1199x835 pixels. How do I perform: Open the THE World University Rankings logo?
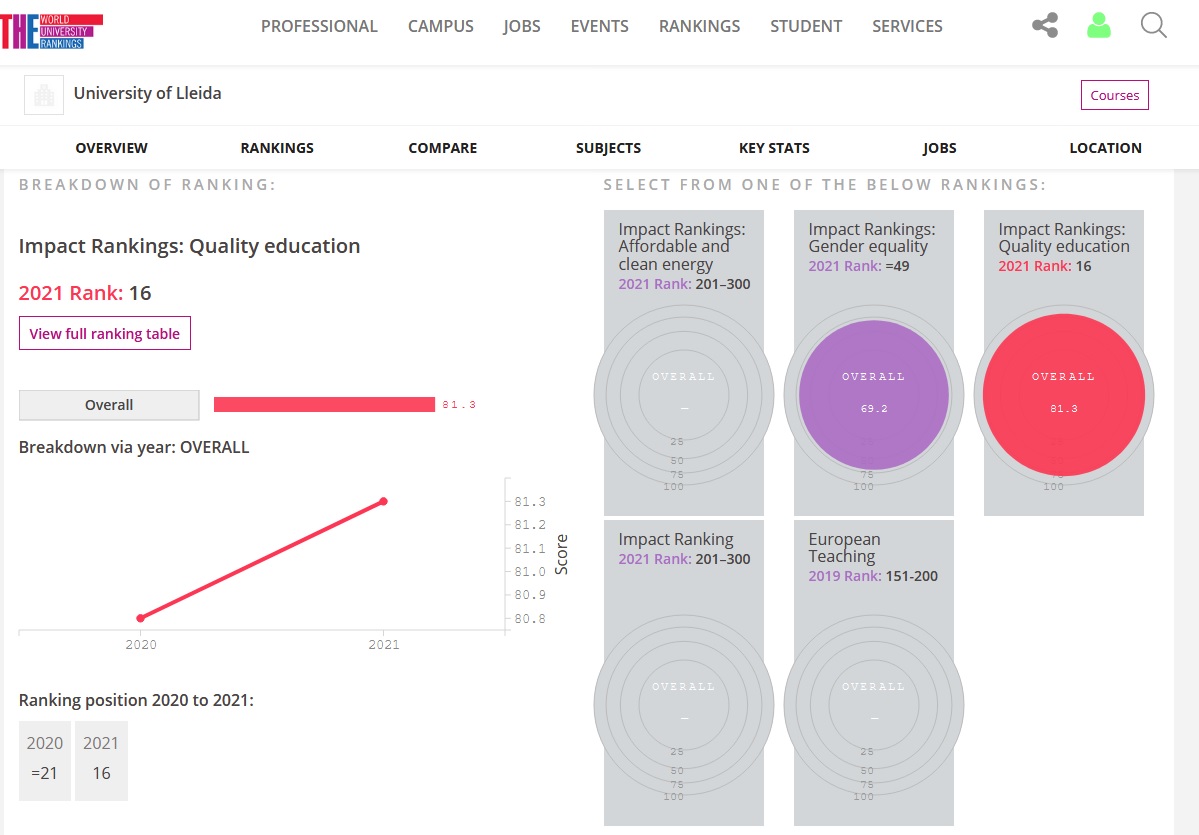(x=51, y=31)
